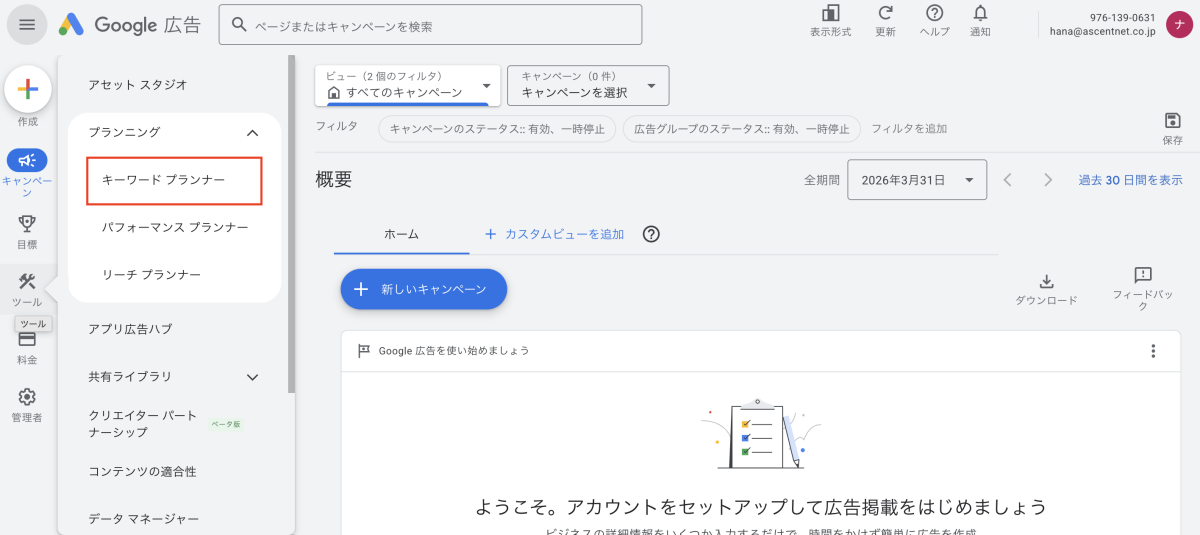Open the ヘルプ question mark icon
Viewport: 1200px width, 535px height.
coord(934,14)
